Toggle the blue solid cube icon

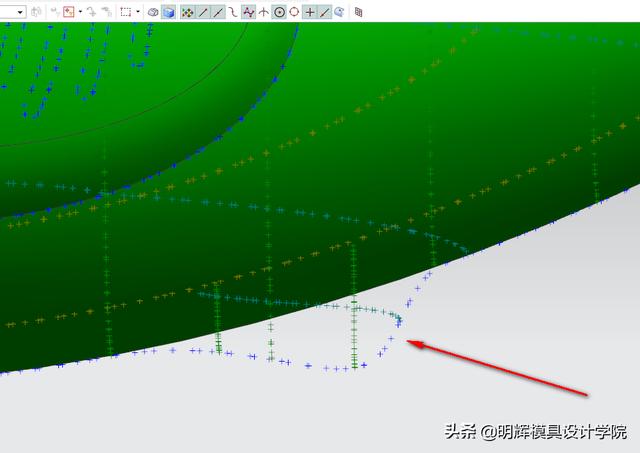point(169,12)
